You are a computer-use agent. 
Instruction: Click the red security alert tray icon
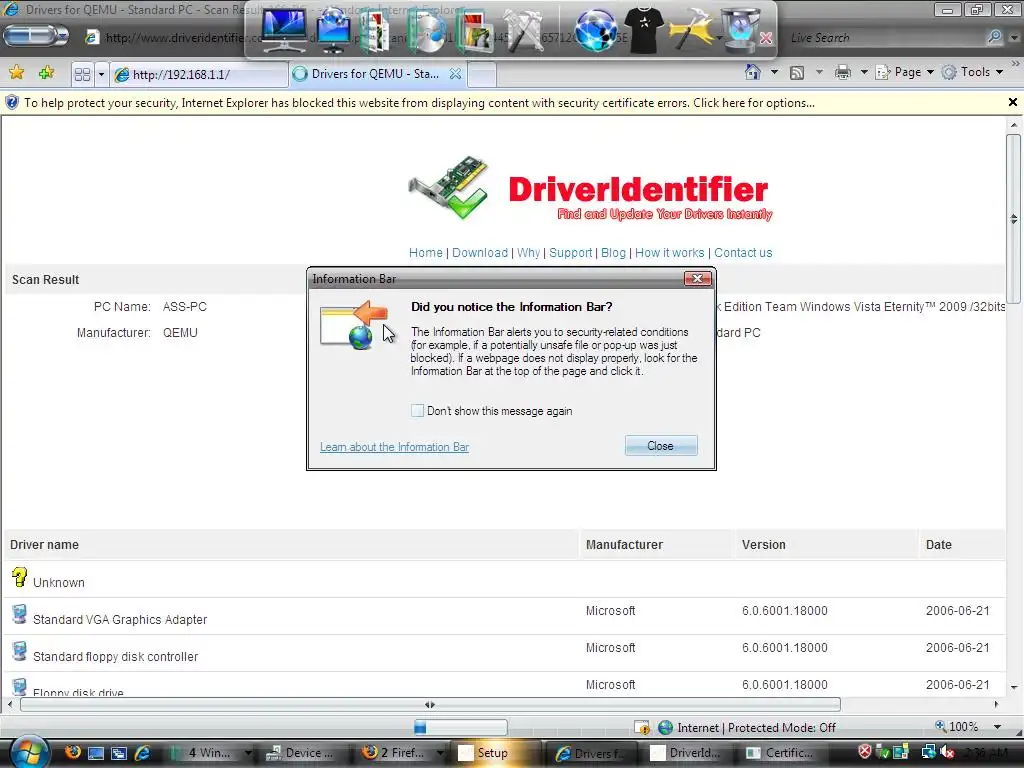click(865, 752)
